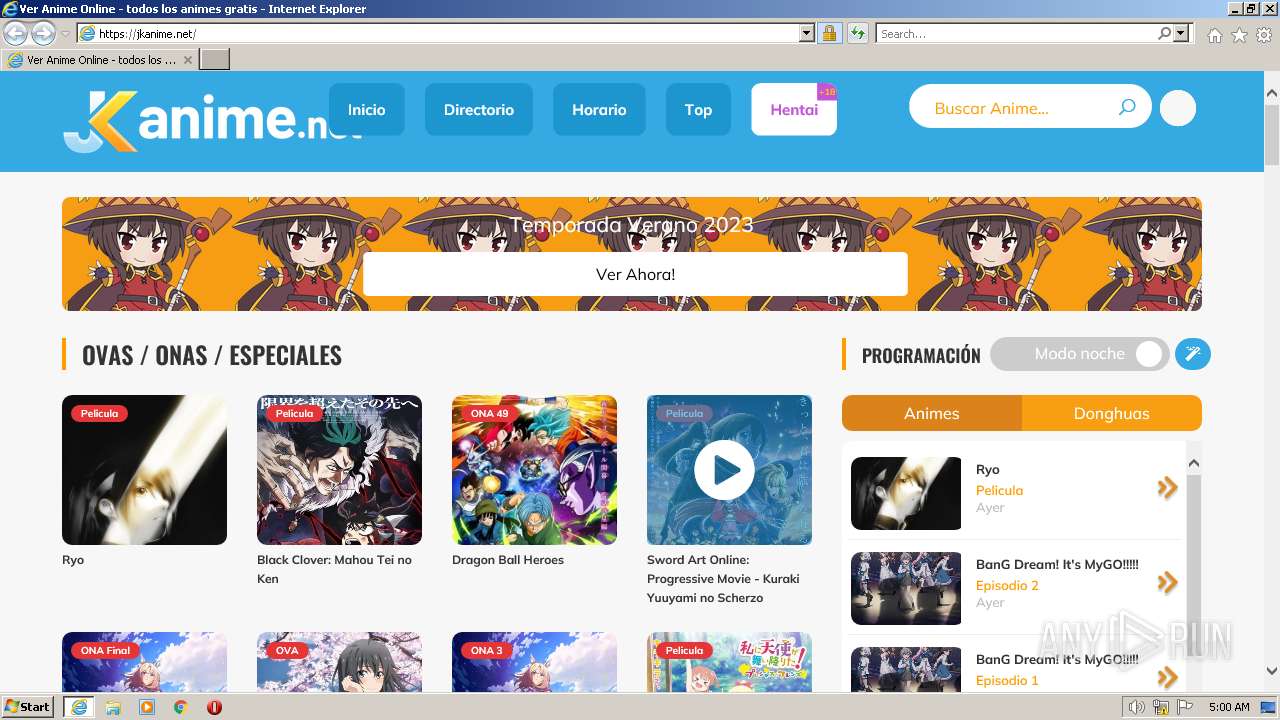Open the Dragon Ball Heroes title link
The width and height of the screenshot is (1280, 720).
[508, 560]
